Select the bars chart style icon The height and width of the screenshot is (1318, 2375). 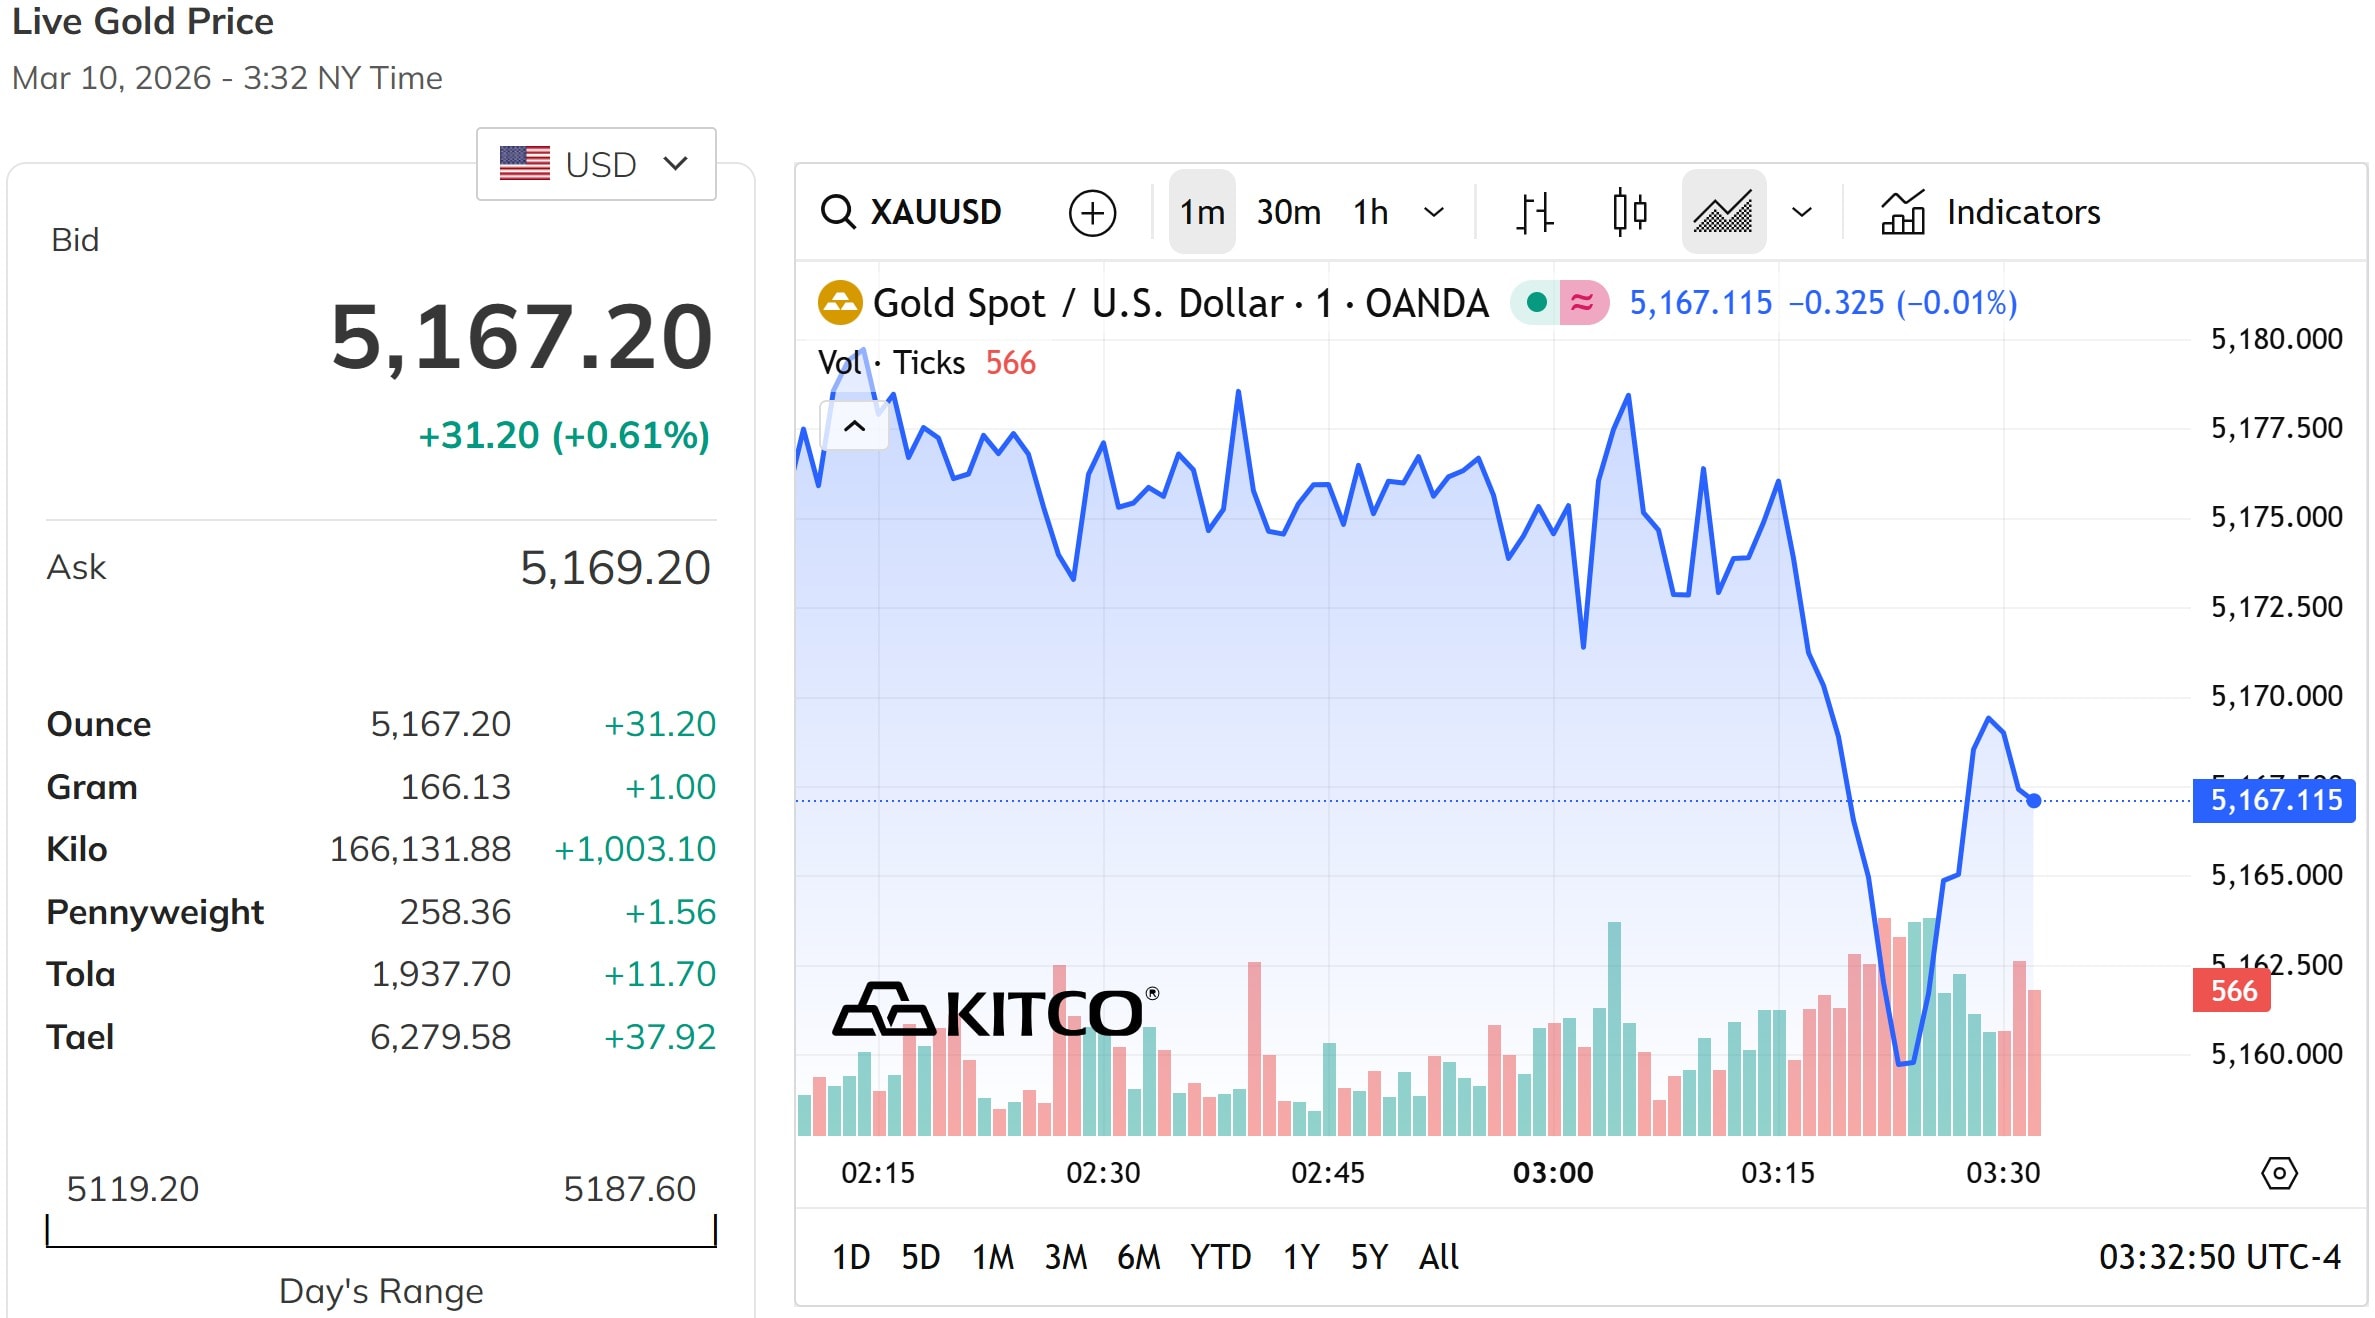pos(1535,212)
